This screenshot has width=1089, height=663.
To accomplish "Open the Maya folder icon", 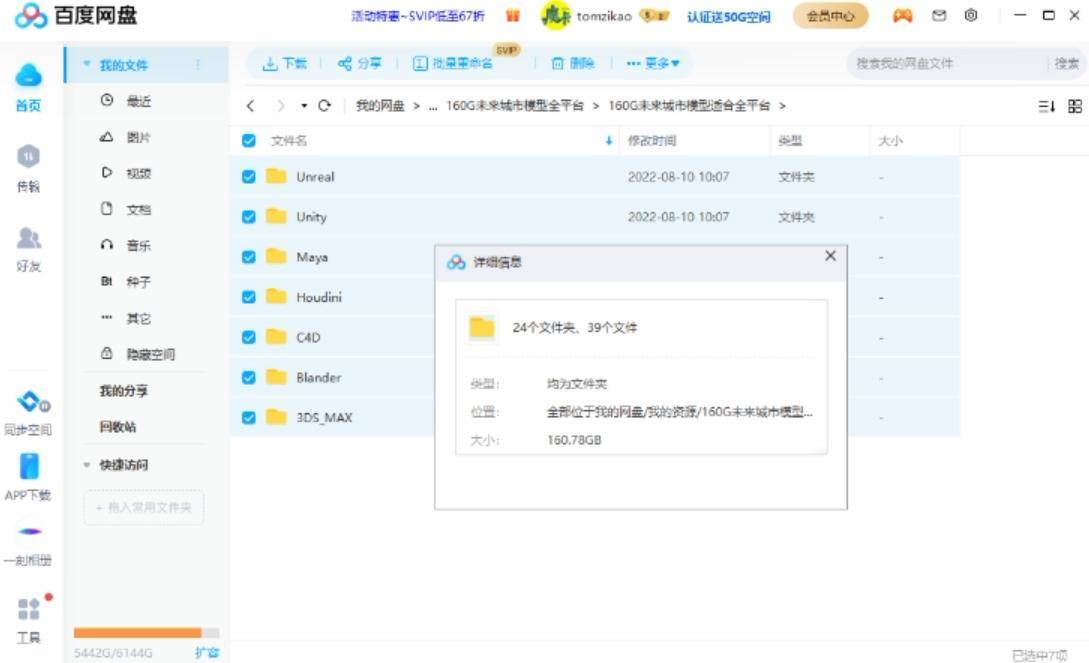I will [x=276, y=256].
